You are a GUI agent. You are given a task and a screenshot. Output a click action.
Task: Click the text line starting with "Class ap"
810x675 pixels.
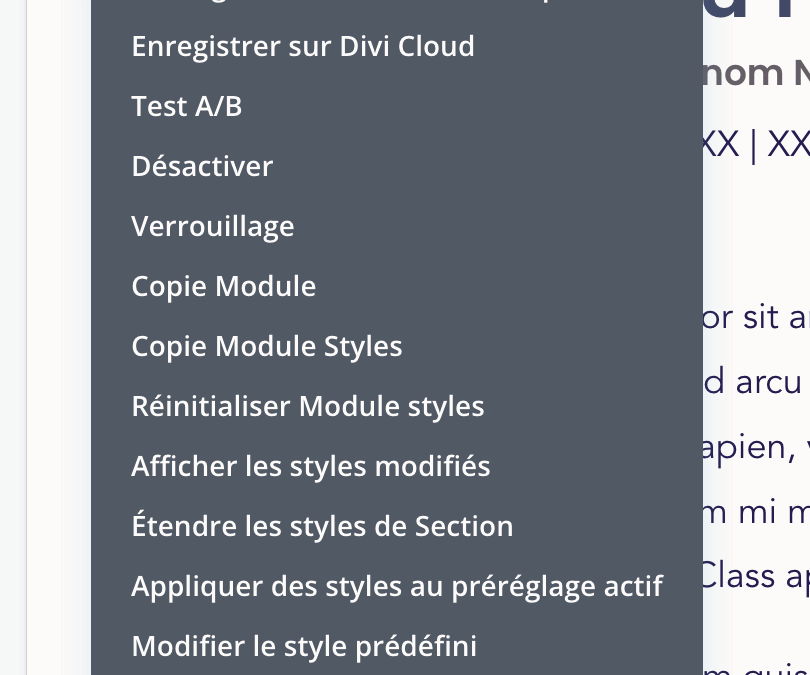pos(757,575)
